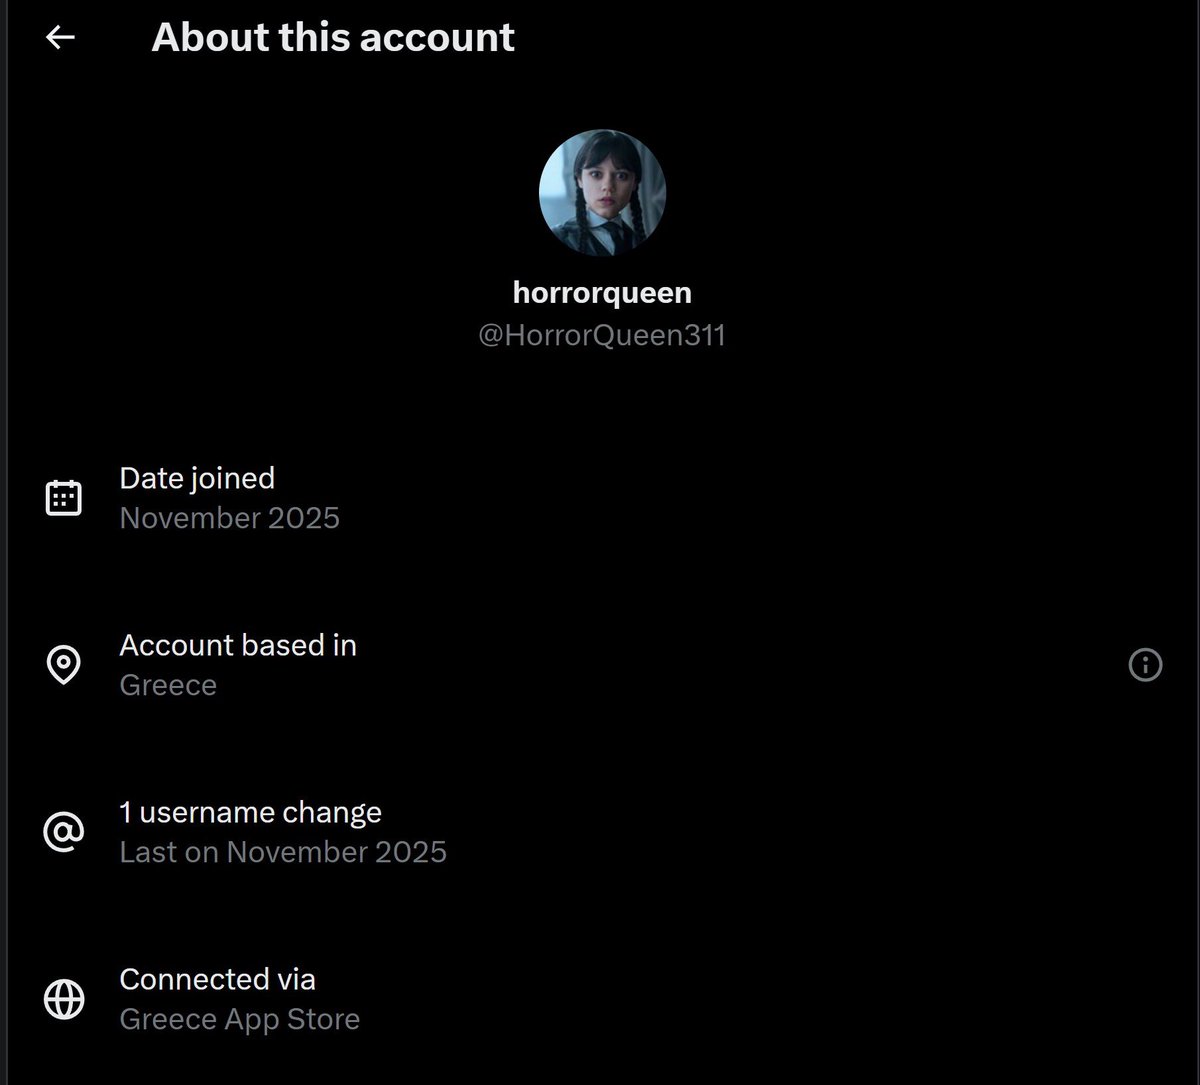Click the Connected via label
The width and height of the screenshot is (1200, 1085).
pyautogui.click(x=217, y=979)
